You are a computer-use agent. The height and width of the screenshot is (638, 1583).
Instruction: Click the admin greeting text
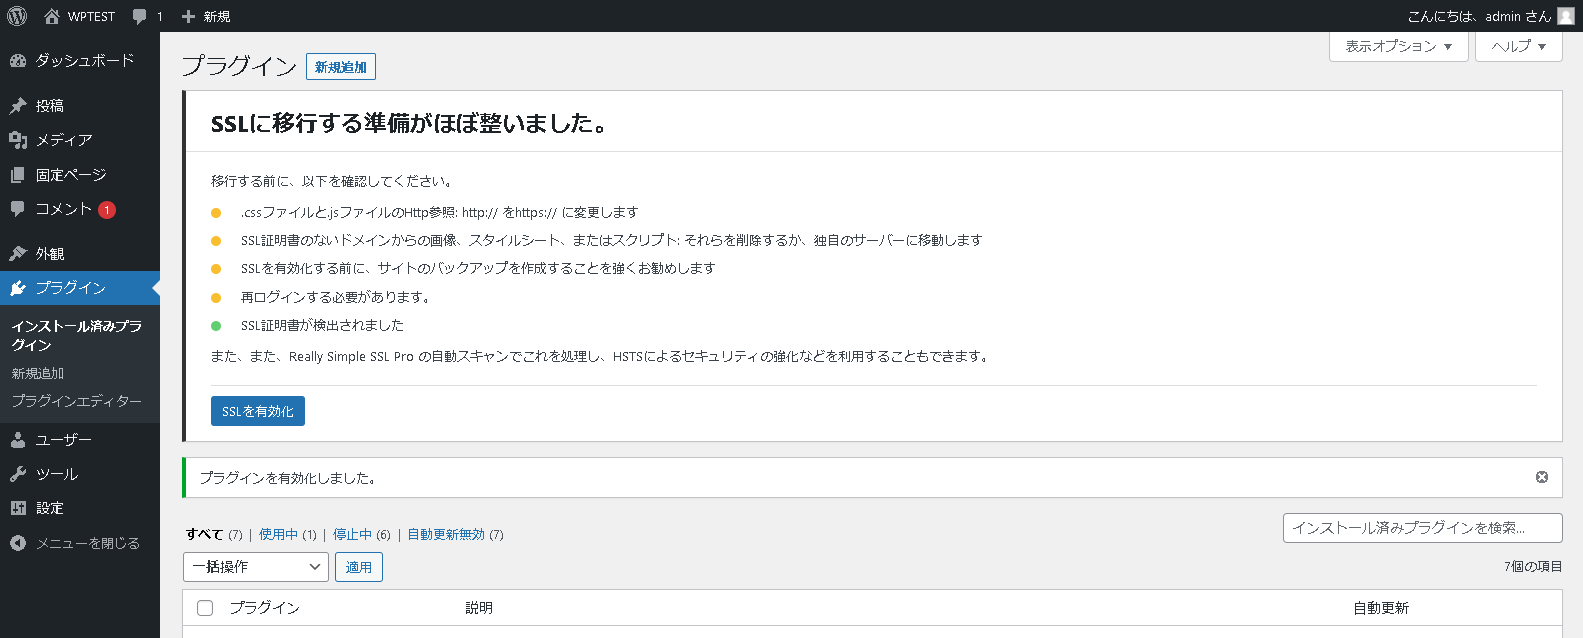click(x=1479, y=16)
